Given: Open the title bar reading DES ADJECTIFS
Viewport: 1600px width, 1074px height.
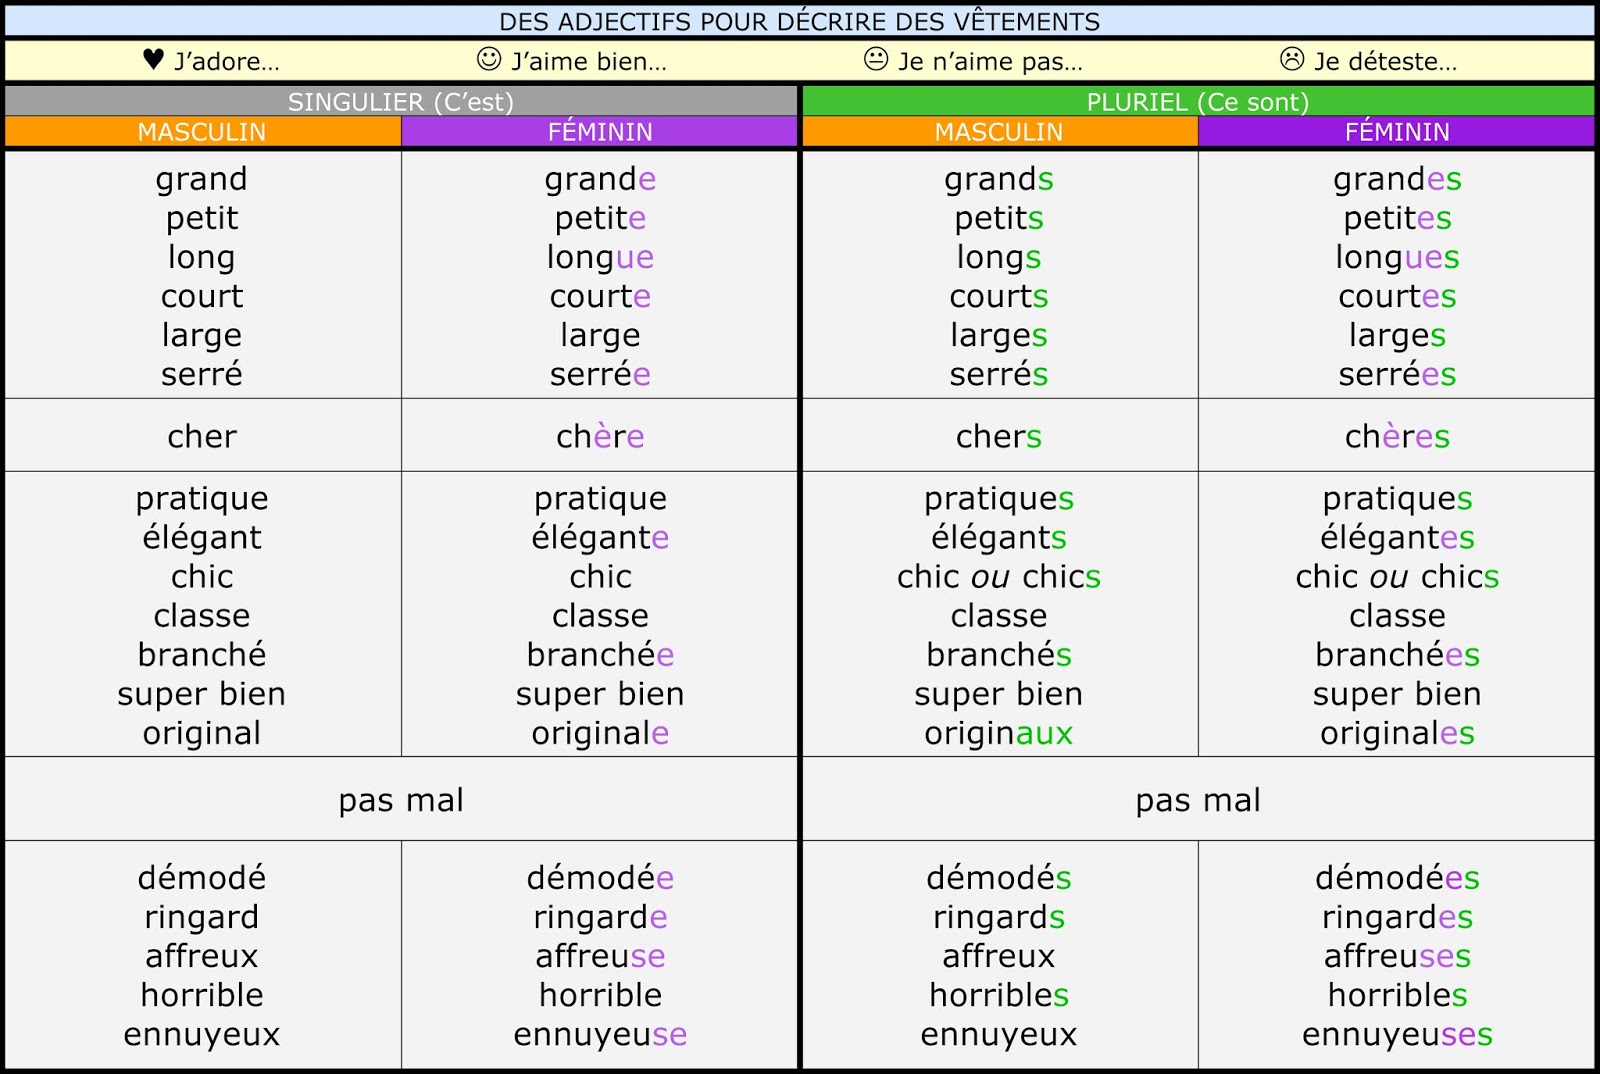Looking at the screenshot, I should 800,20.
